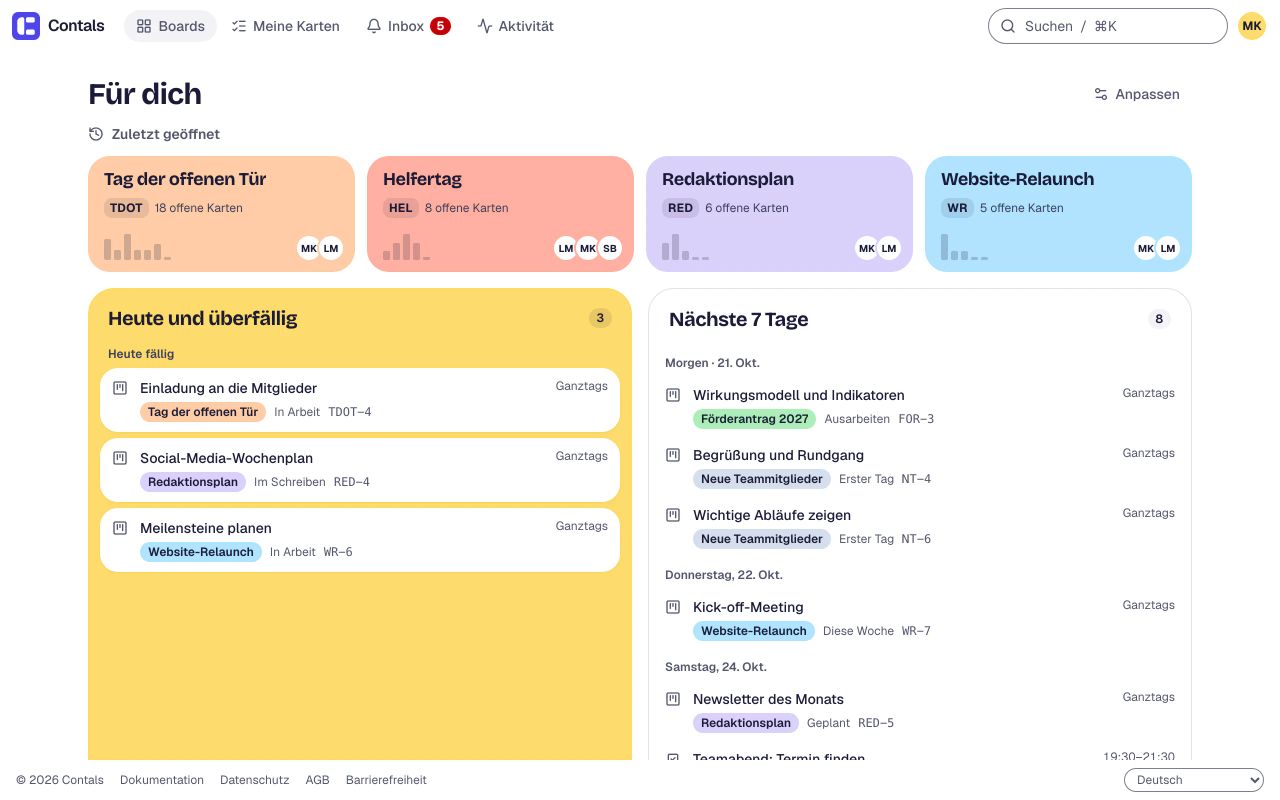Screen dimensions: 1280x800
Task: Click the card icon beside Social-Media-Wochenplan
Action: click(x=120, y=458)
